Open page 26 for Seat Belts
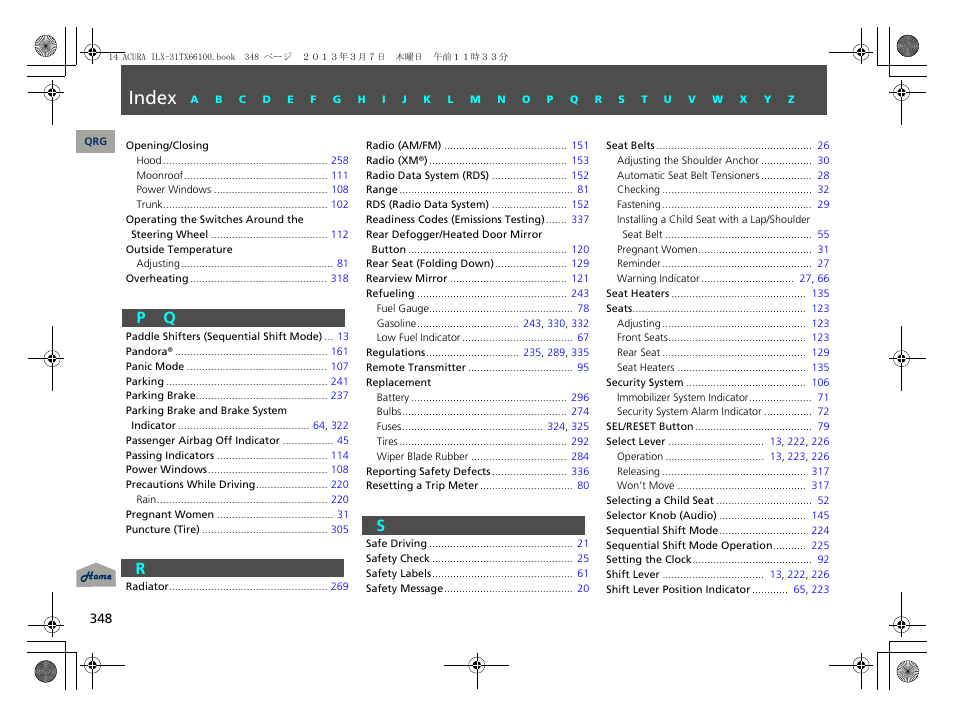The height and width of the screenshot is (718, 954). [x=823, y=145]
